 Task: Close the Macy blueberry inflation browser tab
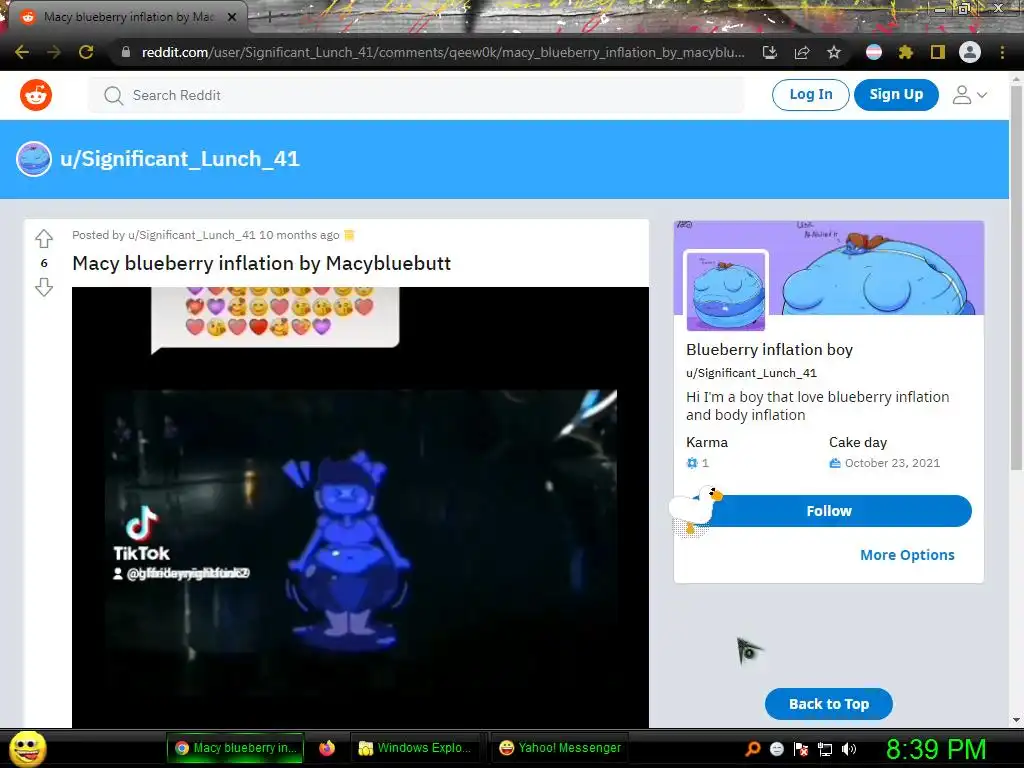point(232,17)
